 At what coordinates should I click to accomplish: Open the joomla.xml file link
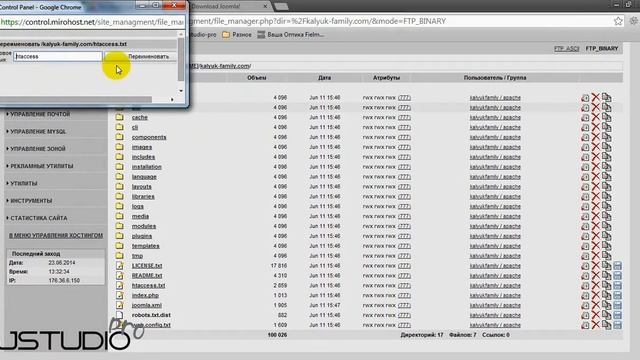tap(147, 305)
